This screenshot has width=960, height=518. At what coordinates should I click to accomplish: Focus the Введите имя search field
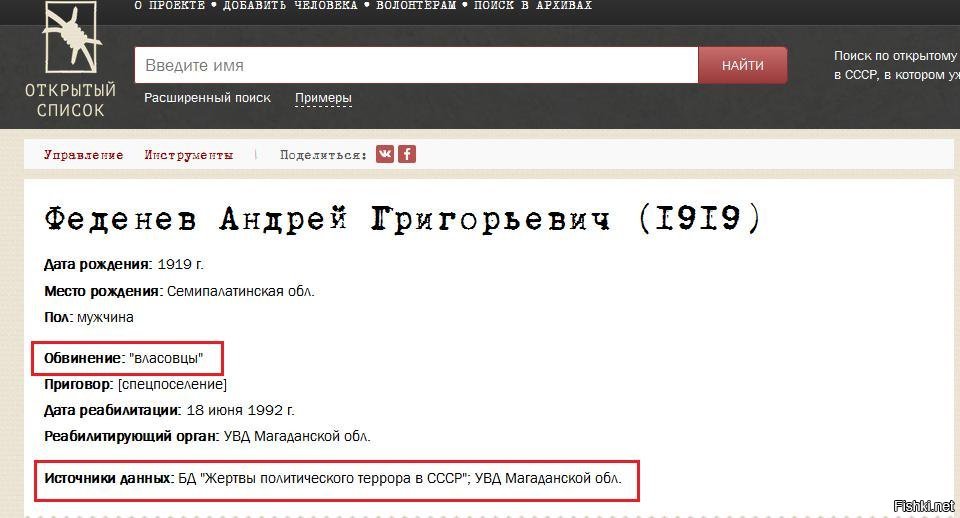tap(416, 65)
